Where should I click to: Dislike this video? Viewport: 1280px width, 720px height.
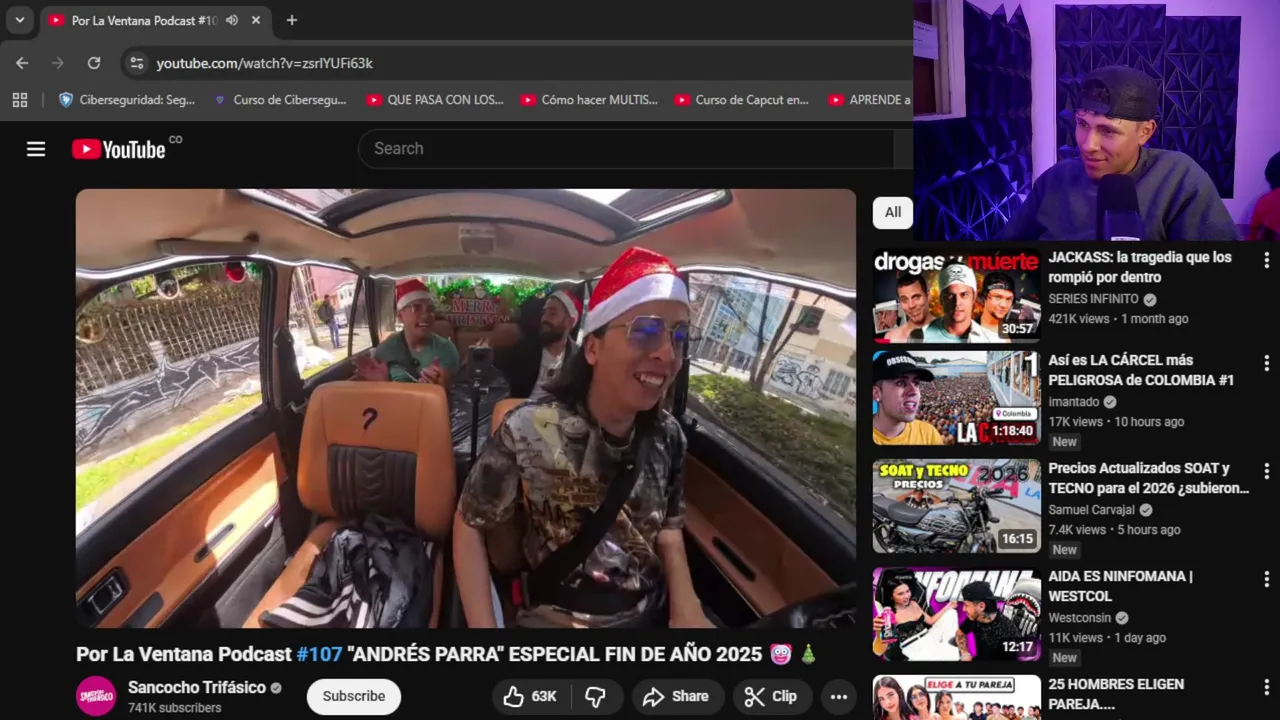(x=596, y=696)
